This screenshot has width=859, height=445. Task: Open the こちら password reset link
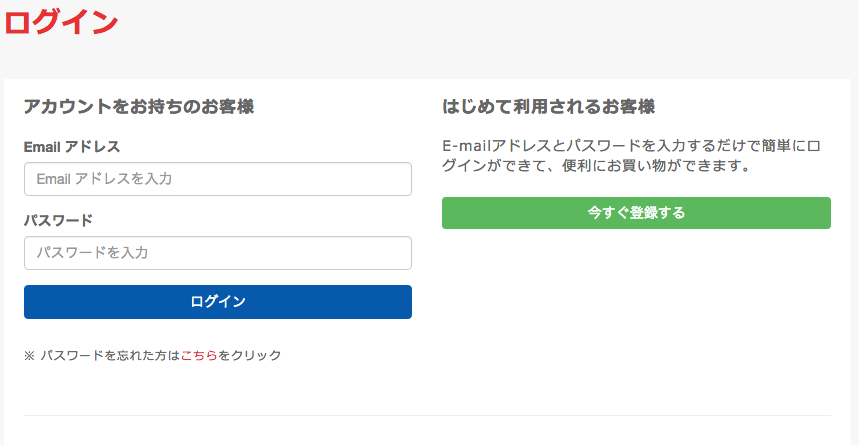click(199, 355)
